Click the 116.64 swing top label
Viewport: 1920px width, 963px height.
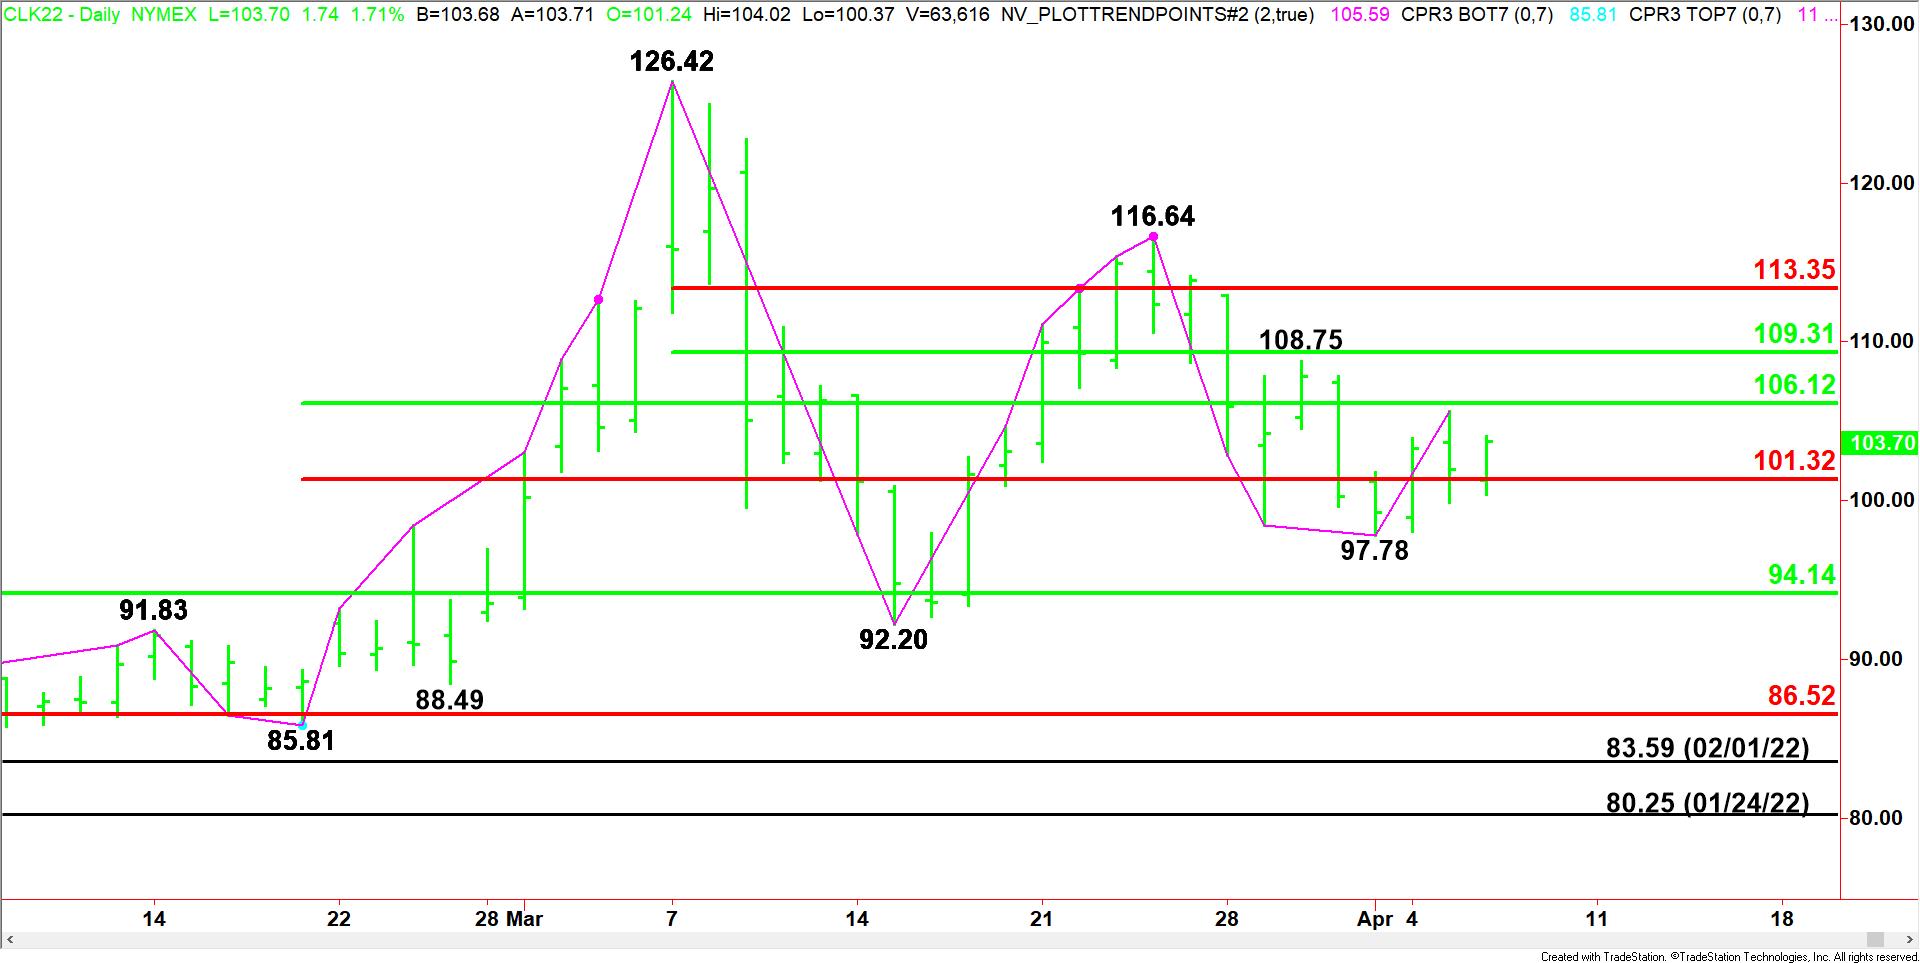pos(1153,216)
